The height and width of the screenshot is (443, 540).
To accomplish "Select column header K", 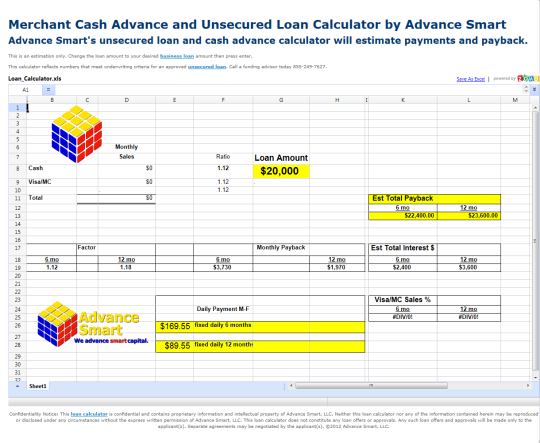I will click(403, 100).
